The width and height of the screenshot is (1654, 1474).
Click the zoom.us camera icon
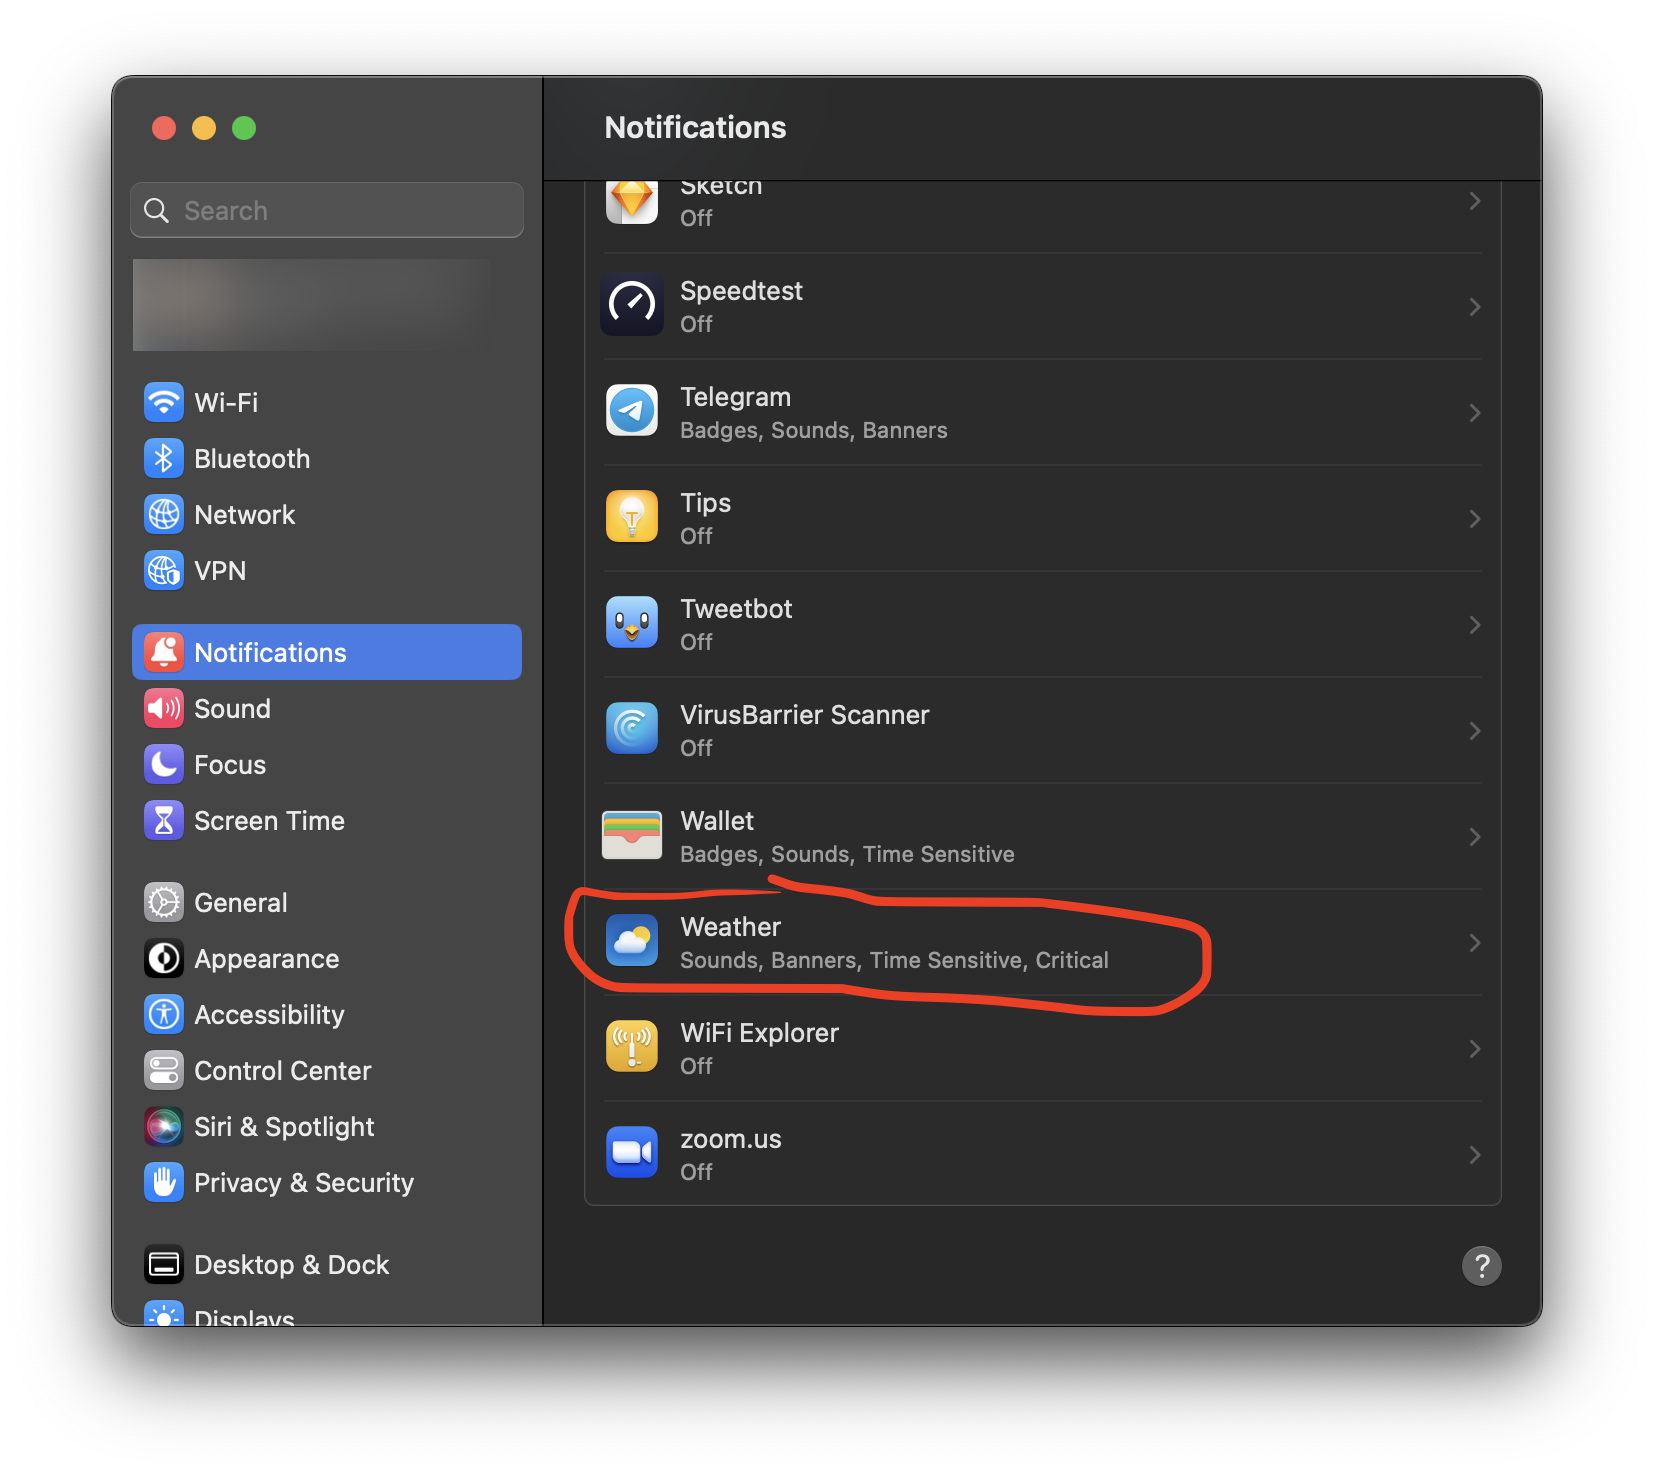click(632, 1153)
